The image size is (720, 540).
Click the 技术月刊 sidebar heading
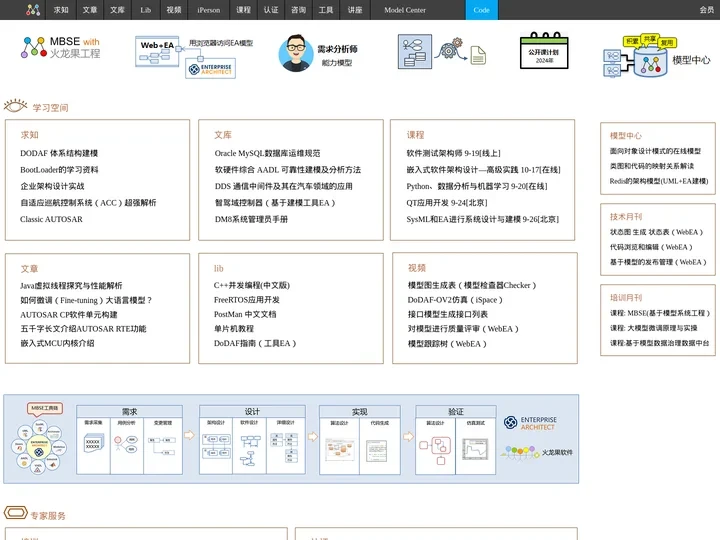coord(626,216)
